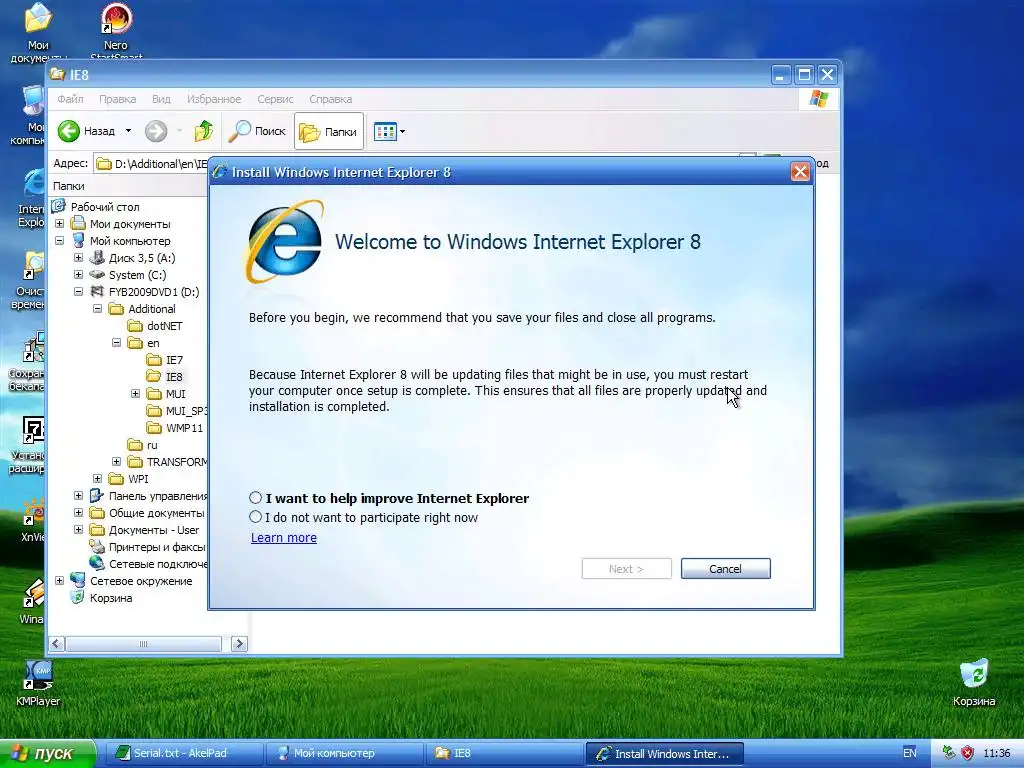Select the IE7 folder in tree
This screenshot has height=768, width=1024.
click(x=174, y=360)
